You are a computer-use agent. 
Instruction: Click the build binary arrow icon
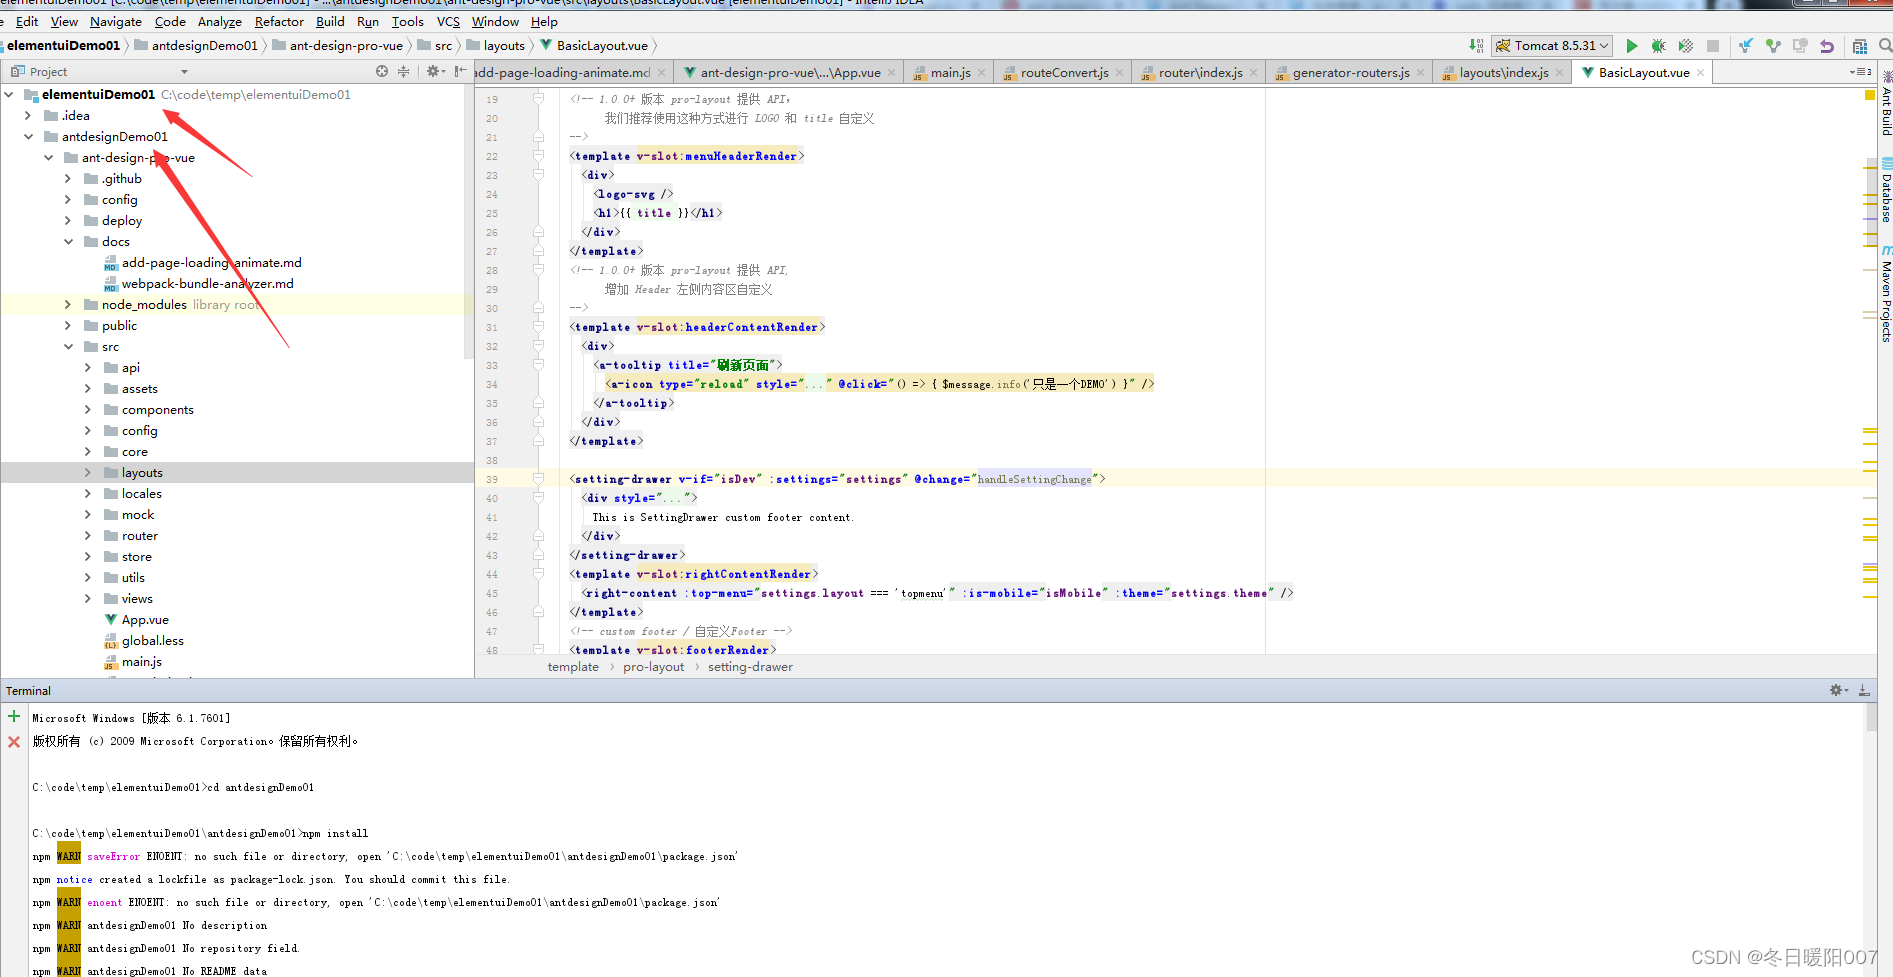pyautogui.click(x=1476, y=46)
